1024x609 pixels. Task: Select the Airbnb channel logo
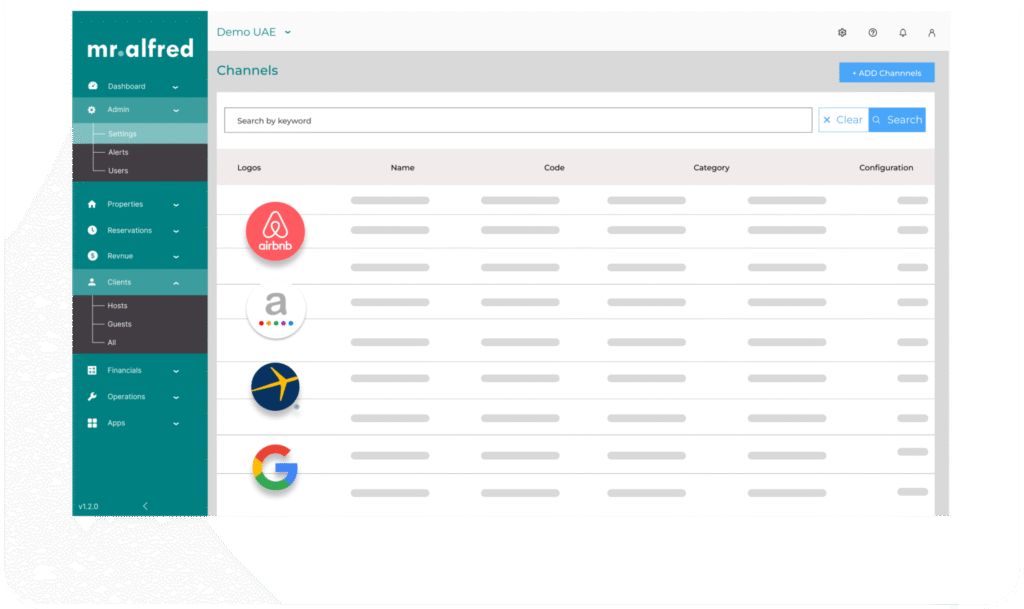click(275, 232)
